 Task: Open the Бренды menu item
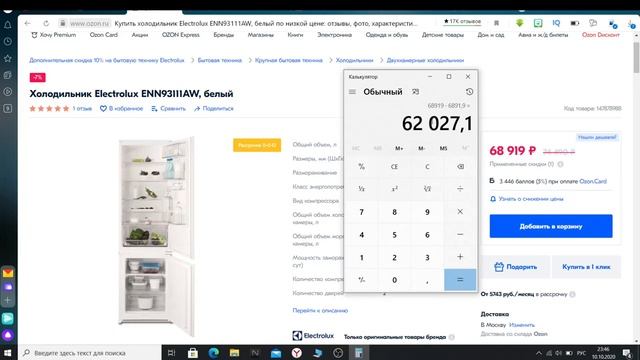223,35
